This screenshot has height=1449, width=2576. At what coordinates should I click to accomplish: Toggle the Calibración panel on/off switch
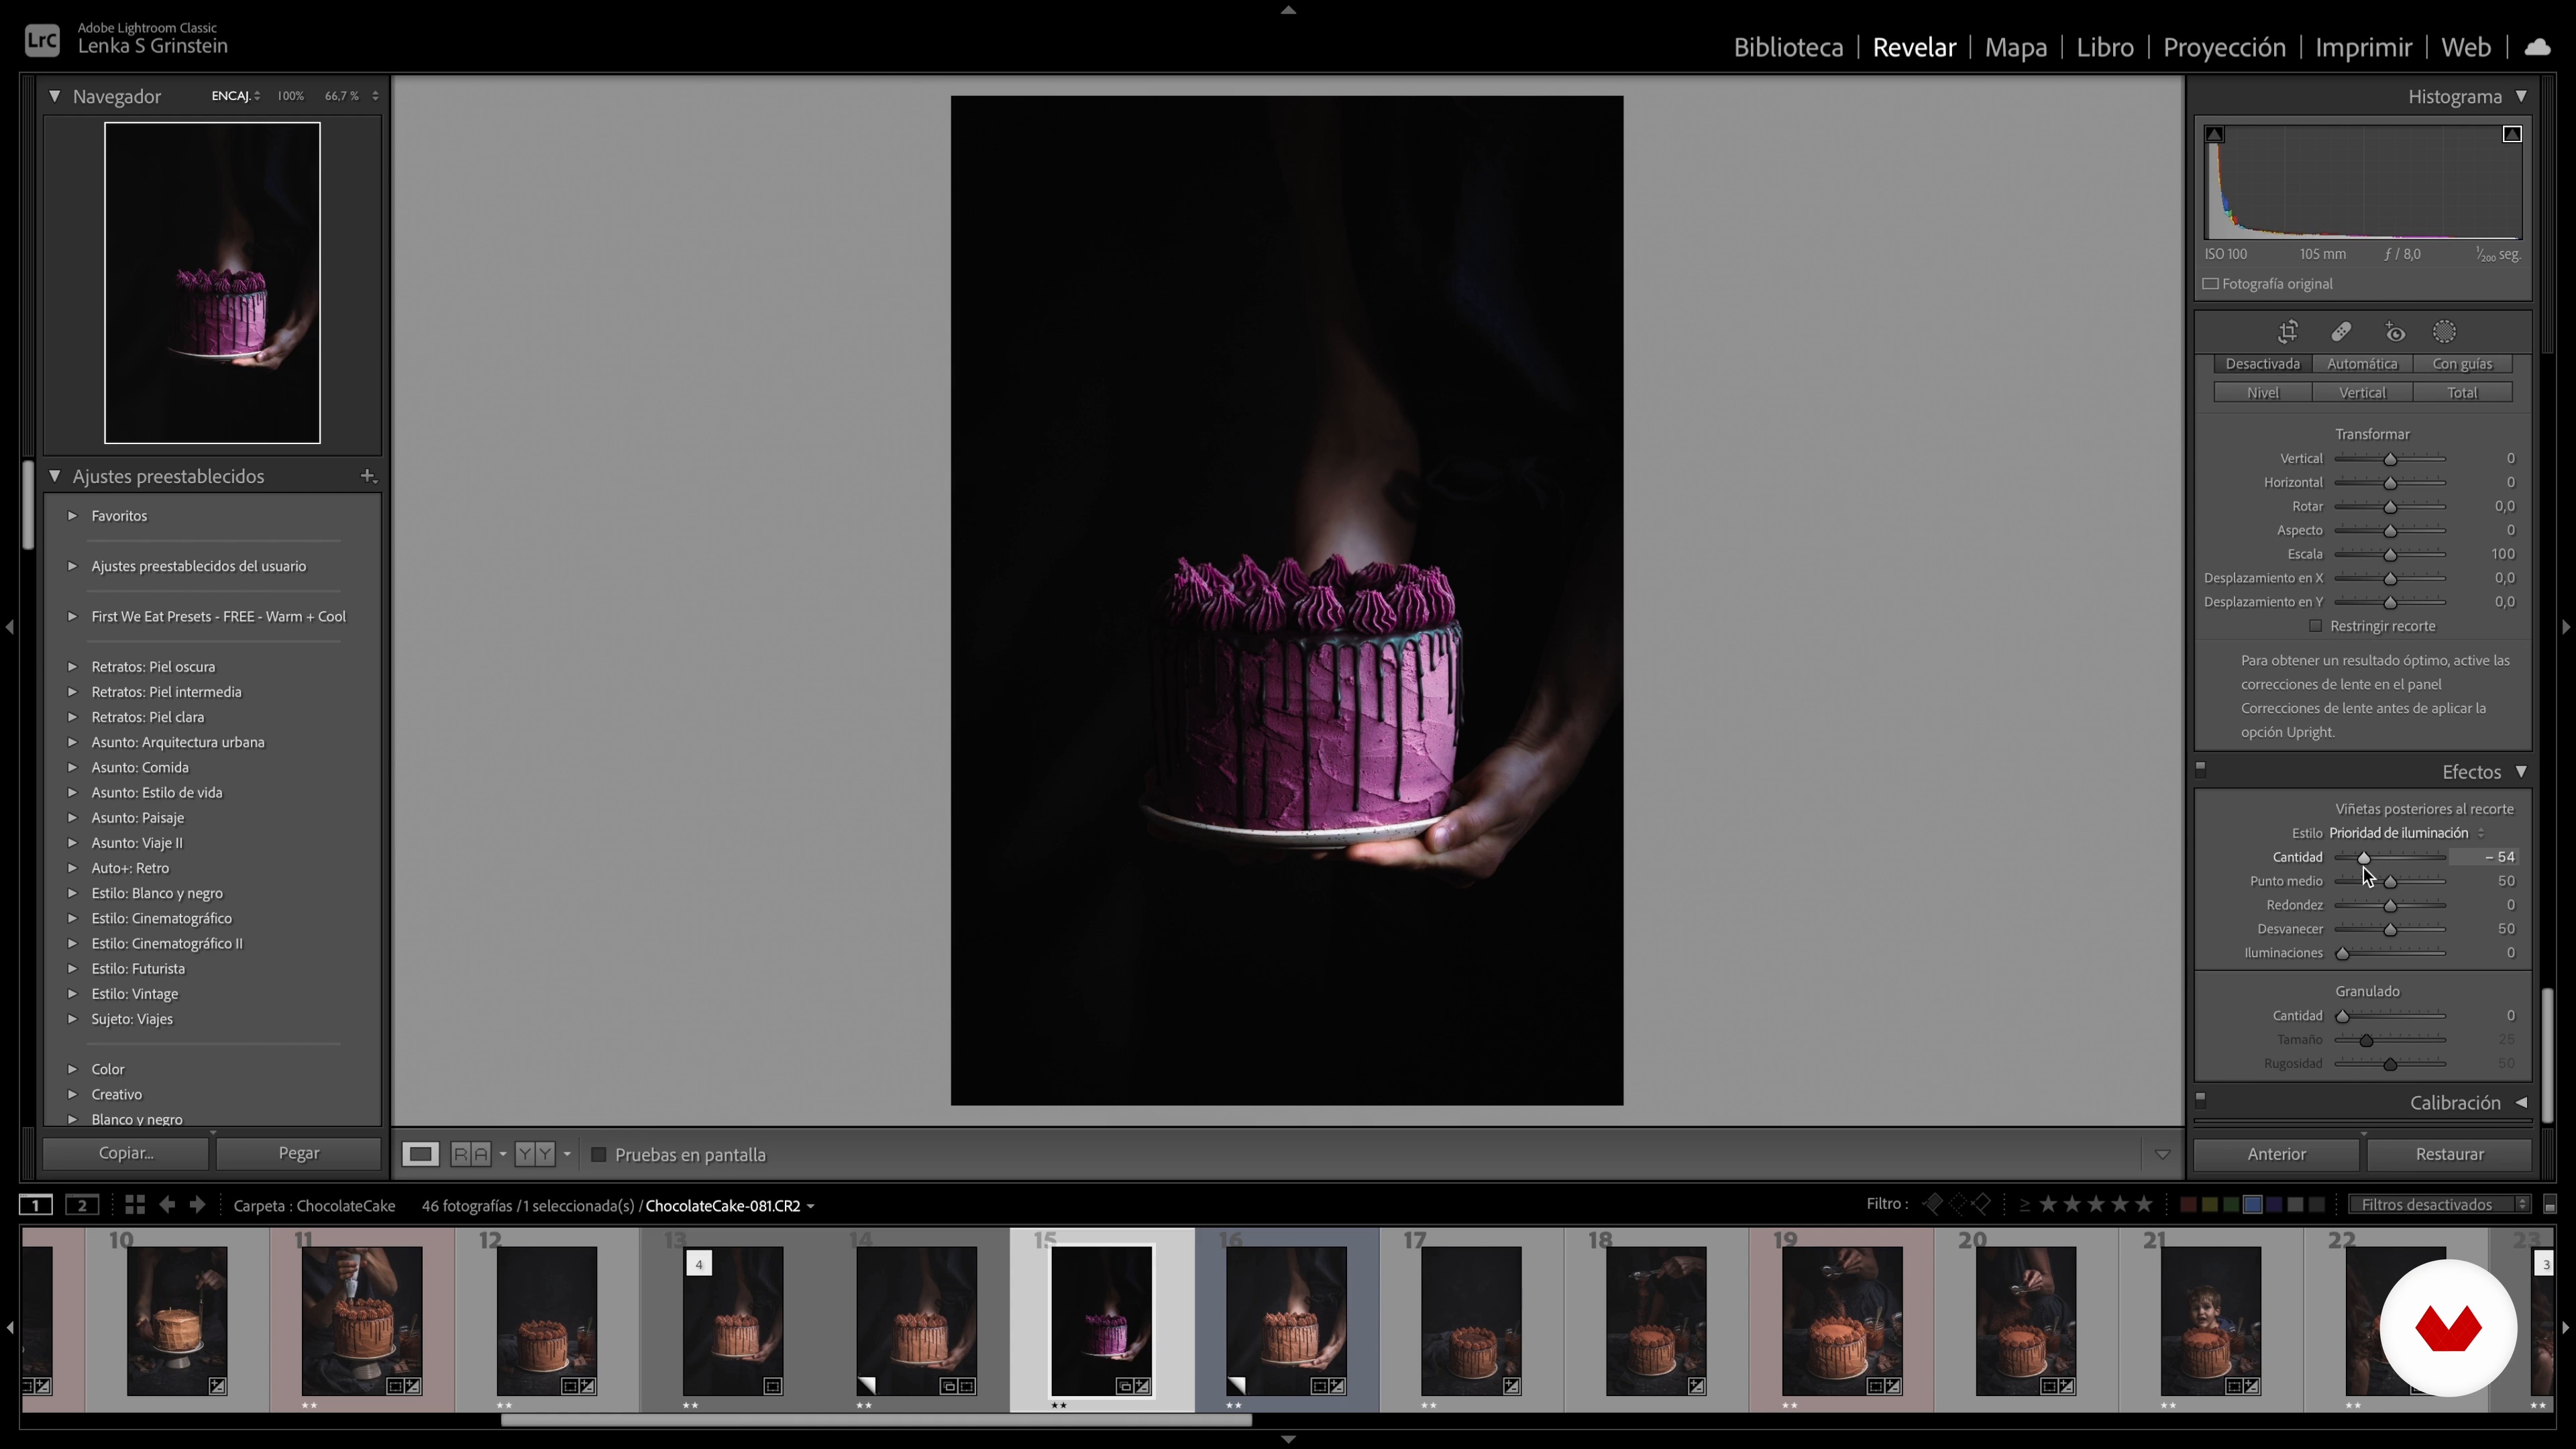2201,1100
